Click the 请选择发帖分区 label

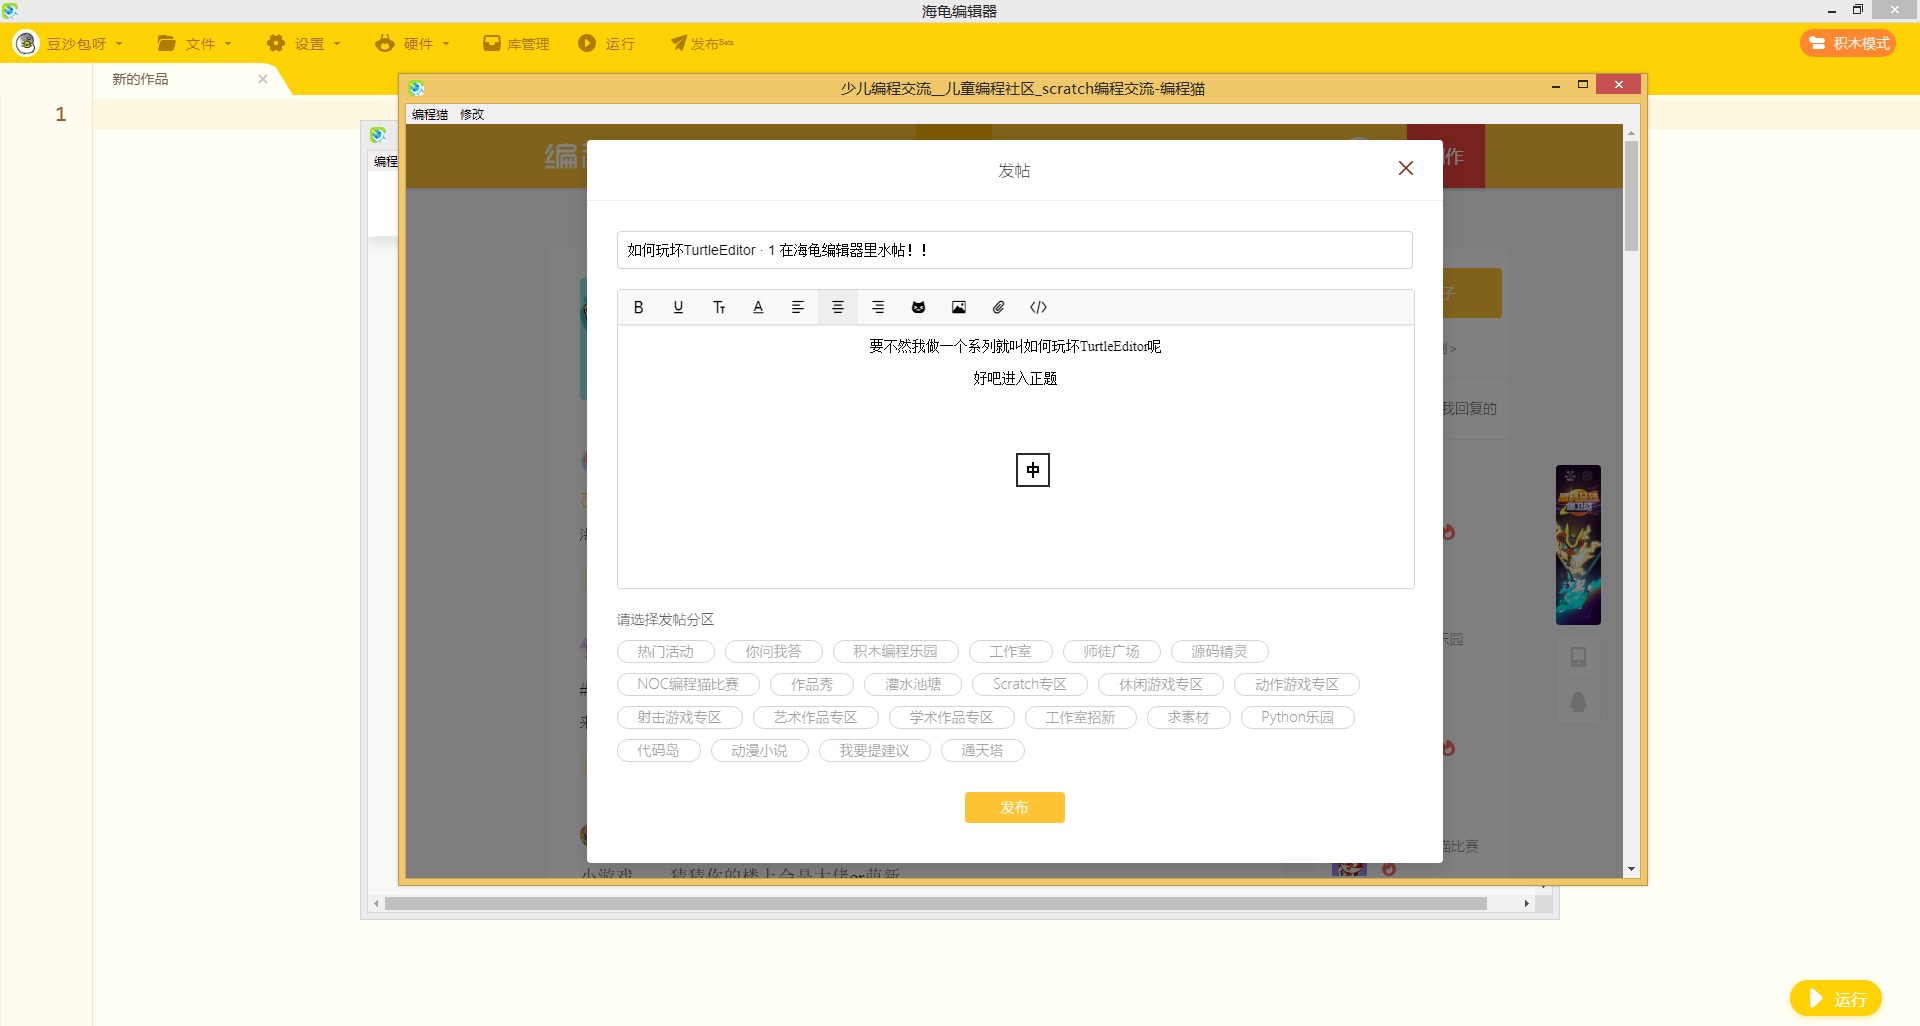[665, 620]
